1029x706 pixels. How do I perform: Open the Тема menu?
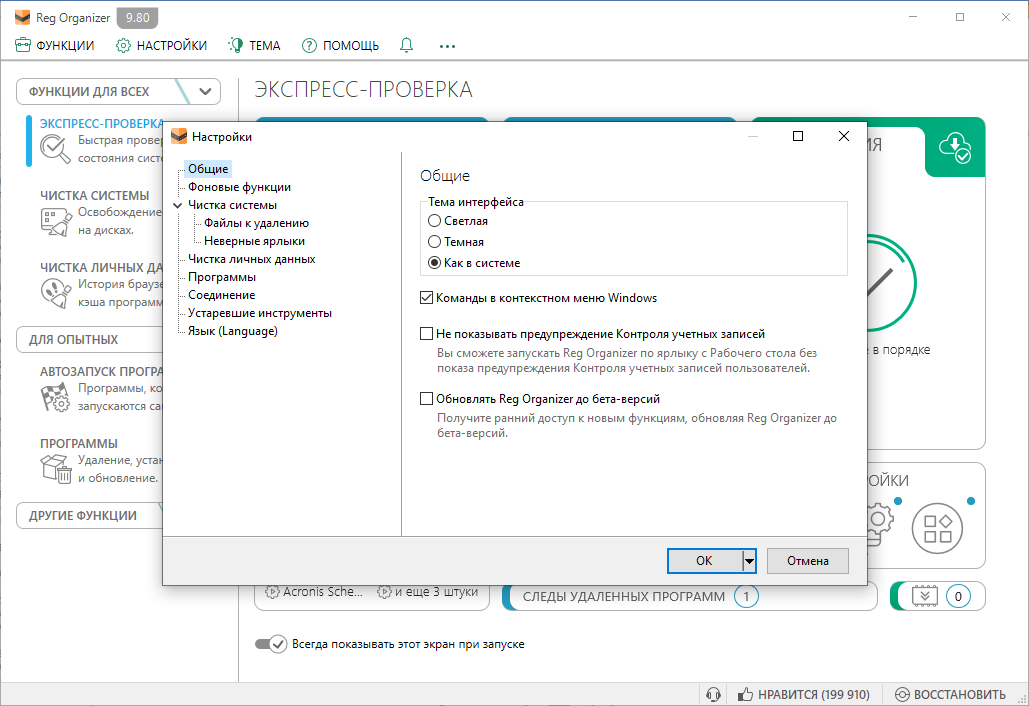coord(254,45)
